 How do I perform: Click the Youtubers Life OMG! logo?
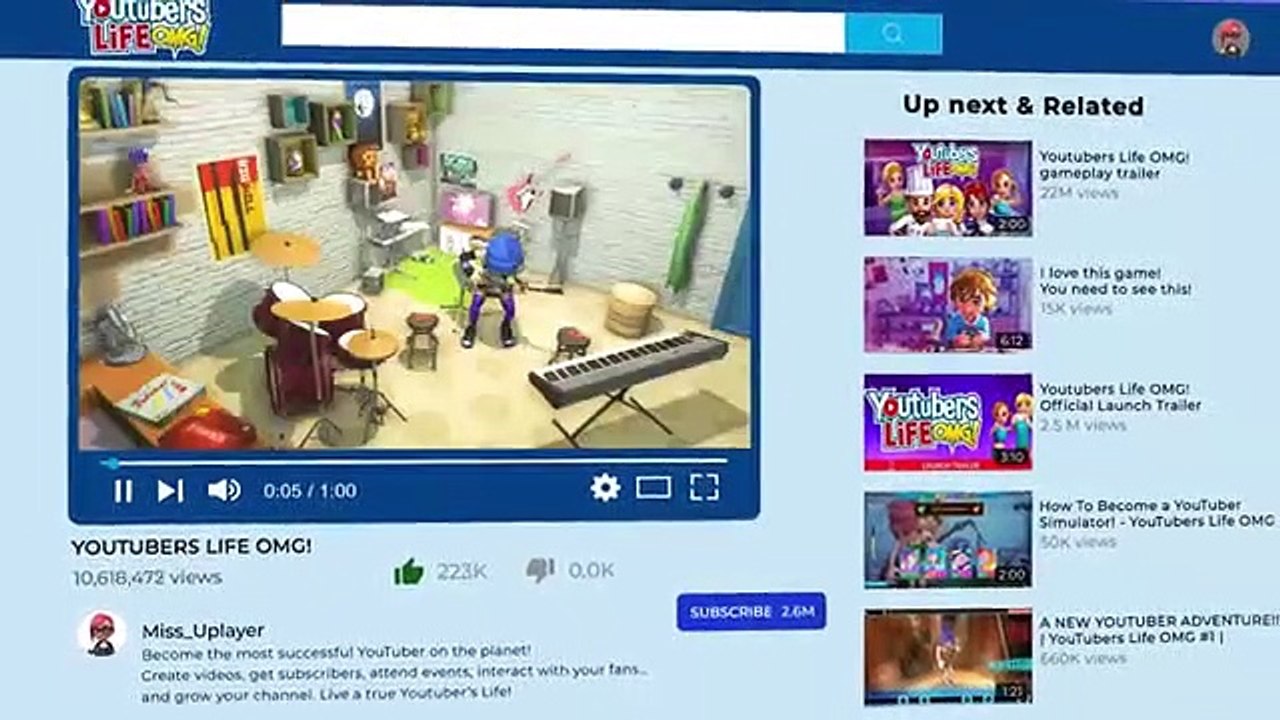click(x=144, y=27)
